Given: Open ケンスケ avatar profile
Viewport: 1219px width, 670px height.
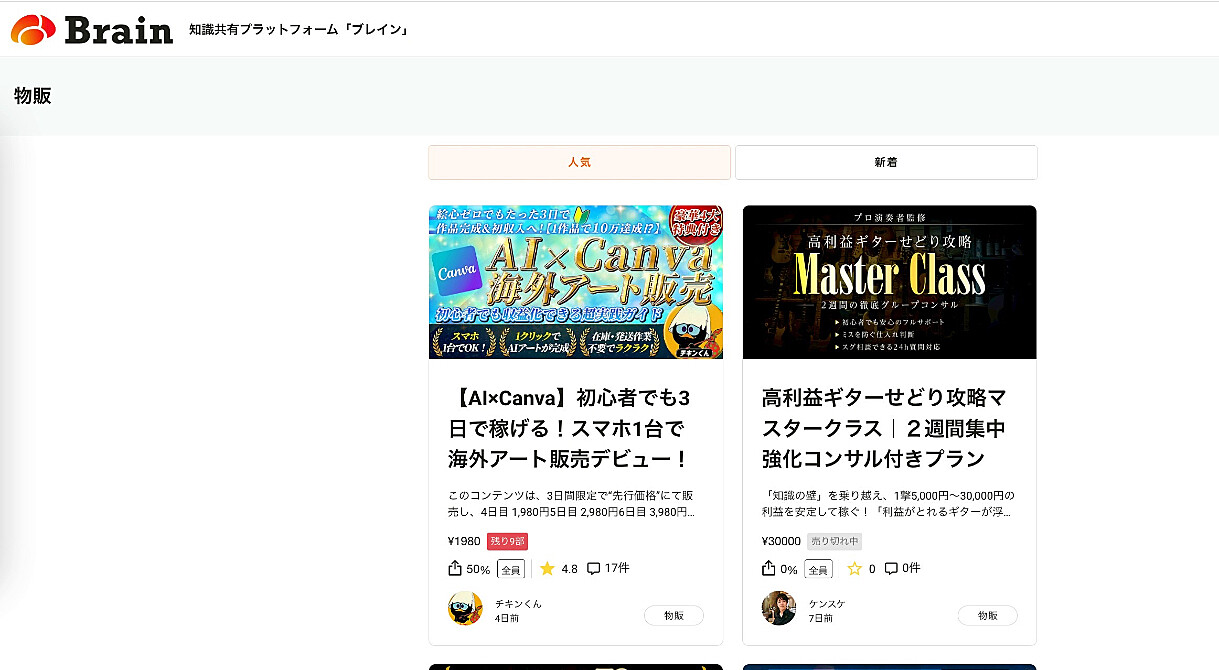Looking at the screenshot, I should pyautogui.click(x=779, y=608).
